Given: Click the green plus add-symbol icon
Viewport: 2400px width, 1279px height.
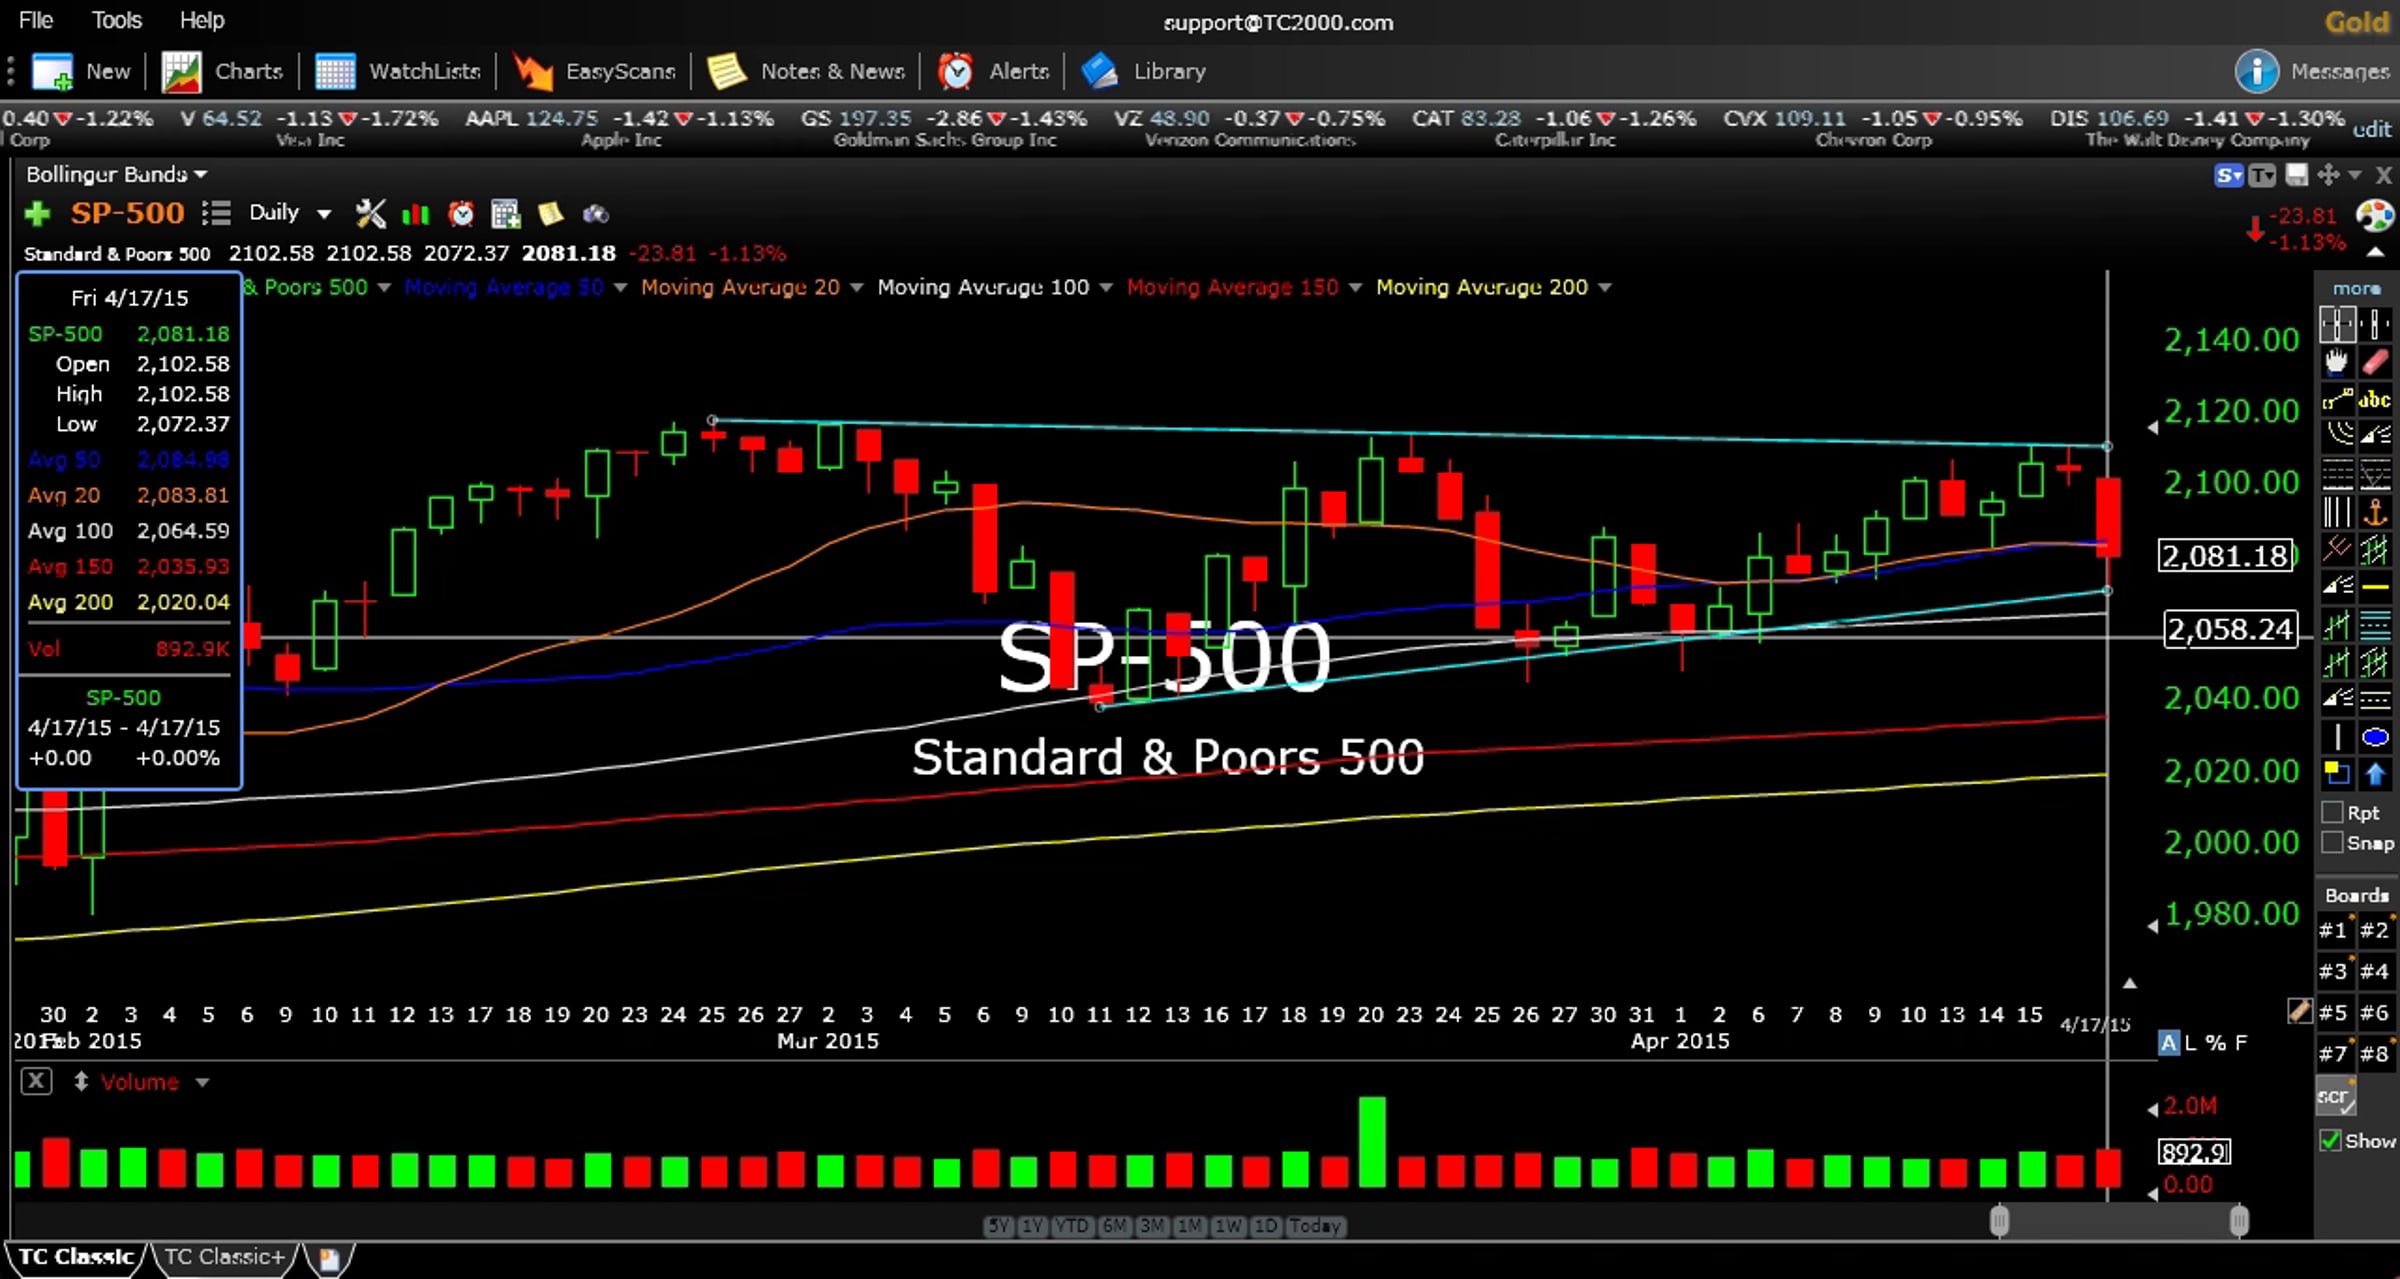Looking at the screenshot, I should (x=37, y=213).
